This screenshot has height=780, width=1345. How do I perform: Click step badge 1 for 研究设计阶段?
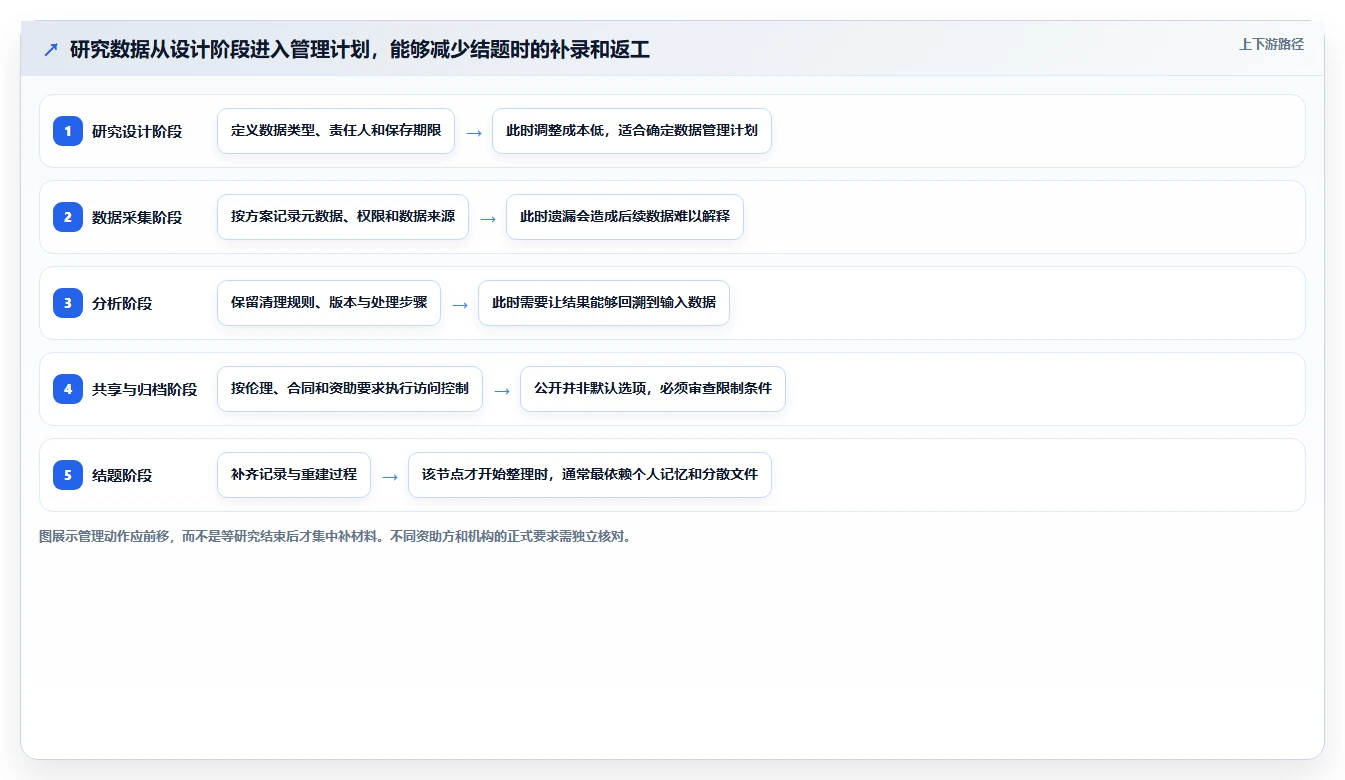click(x=68, y=130)
